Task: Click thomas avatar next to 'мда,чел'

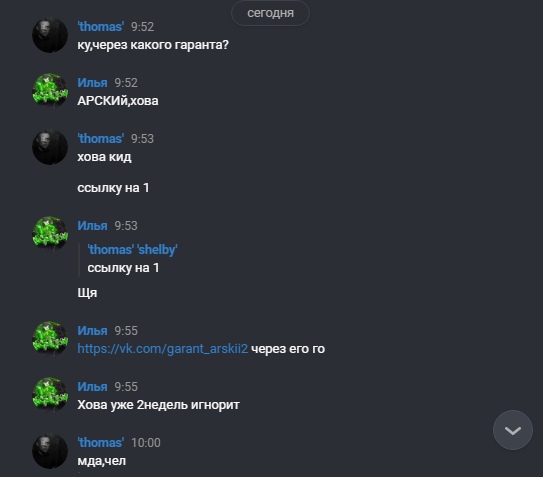Action: pos(50,451)
